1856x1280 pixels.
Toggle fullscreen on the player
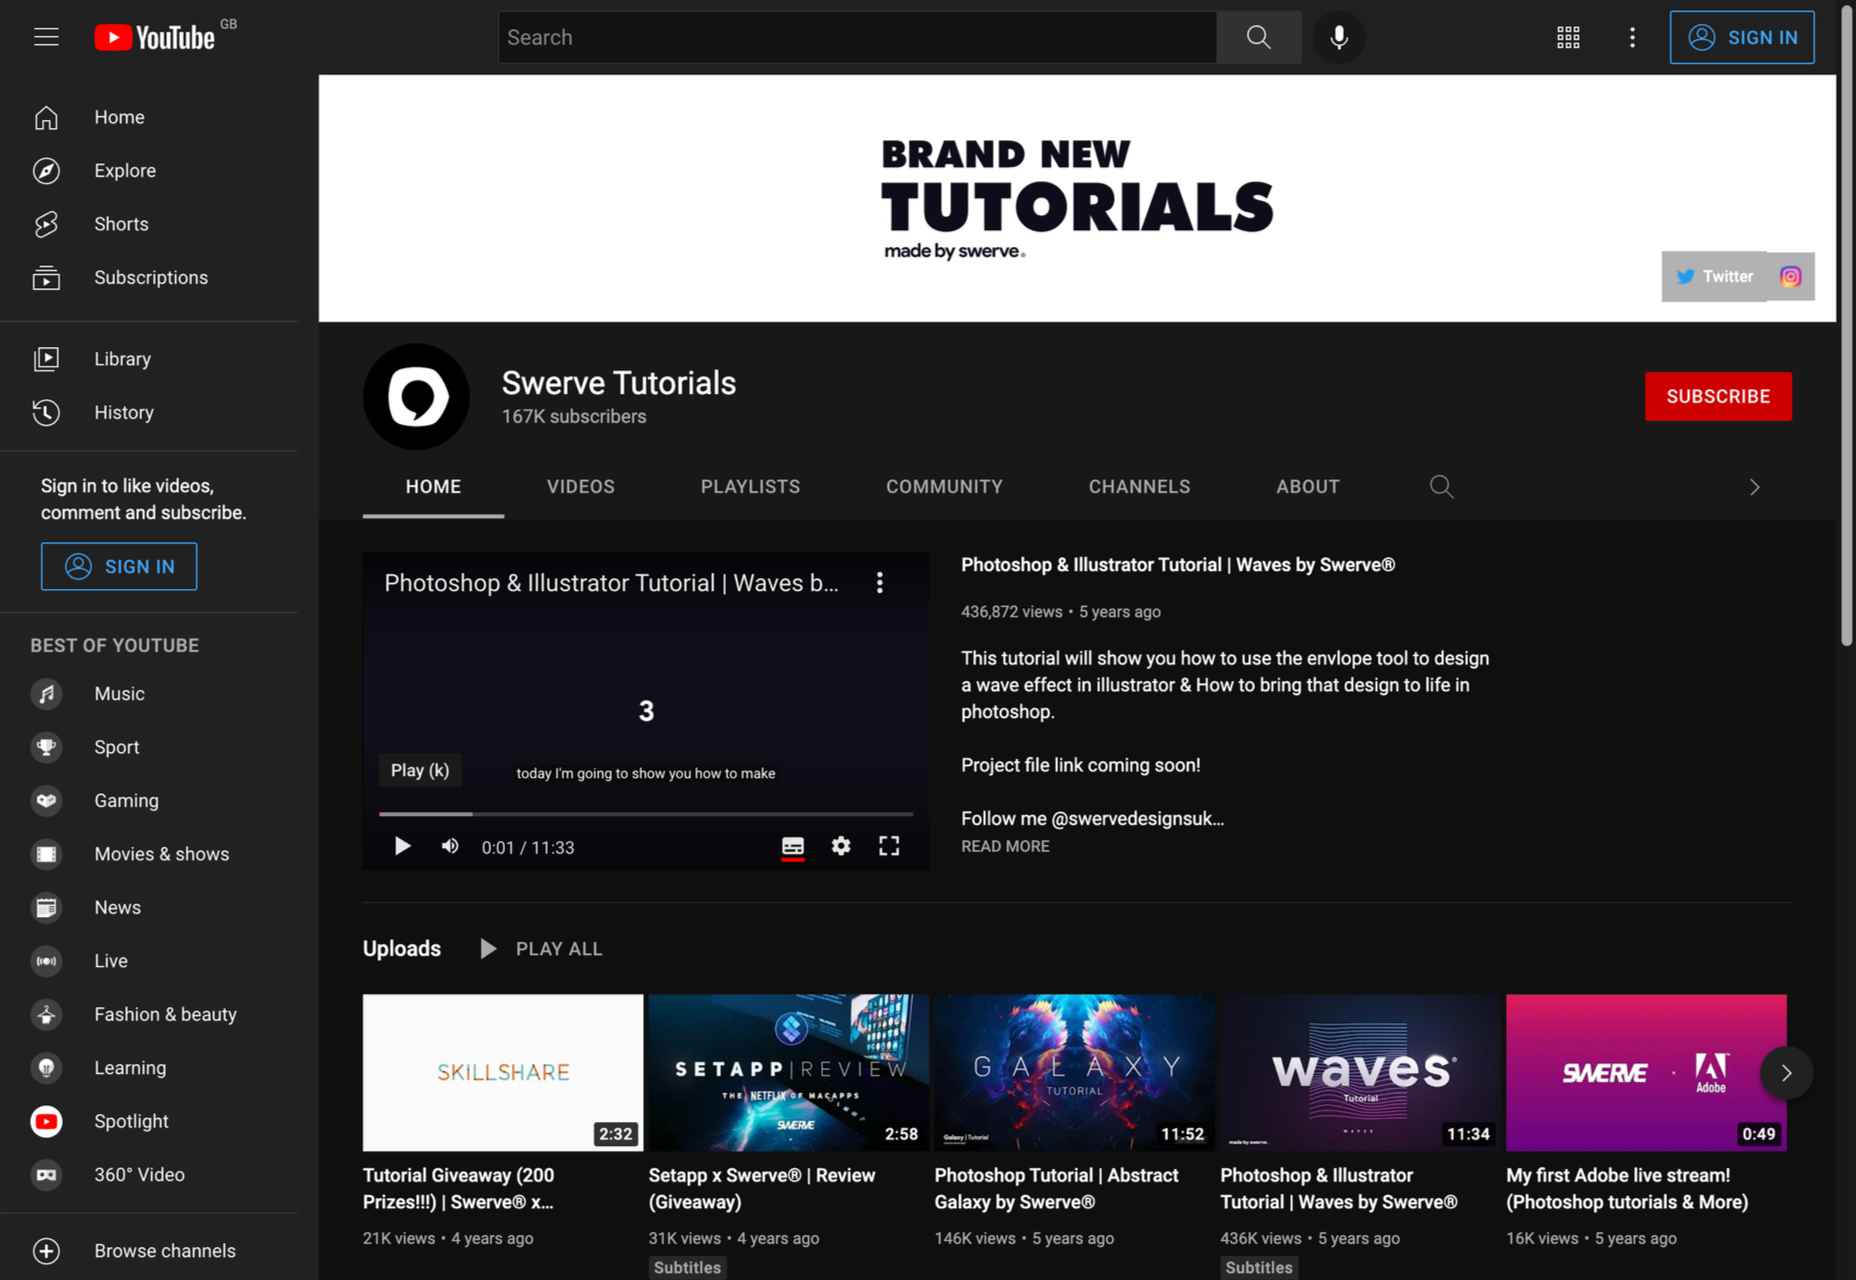click(x=889, y=847)
